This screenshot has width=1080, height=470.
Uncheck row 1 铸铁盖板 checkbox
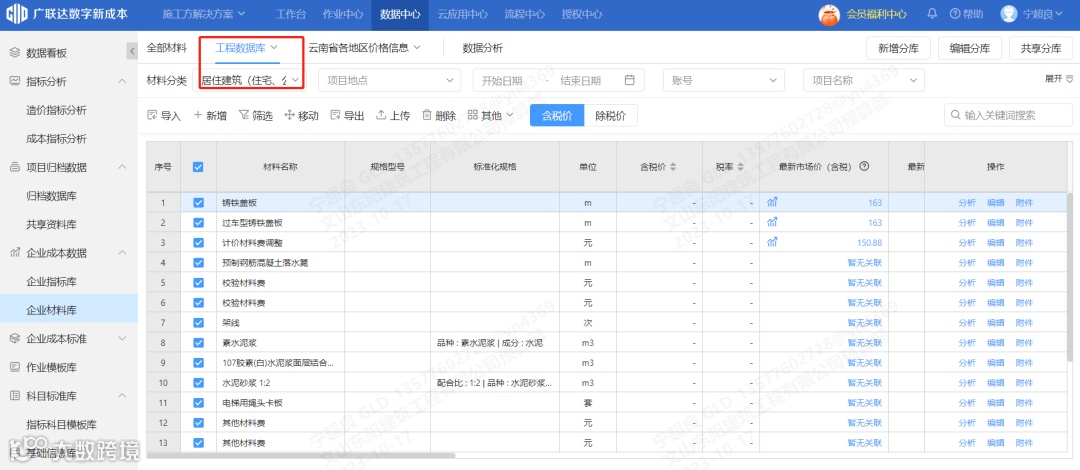tap(198, 203)
